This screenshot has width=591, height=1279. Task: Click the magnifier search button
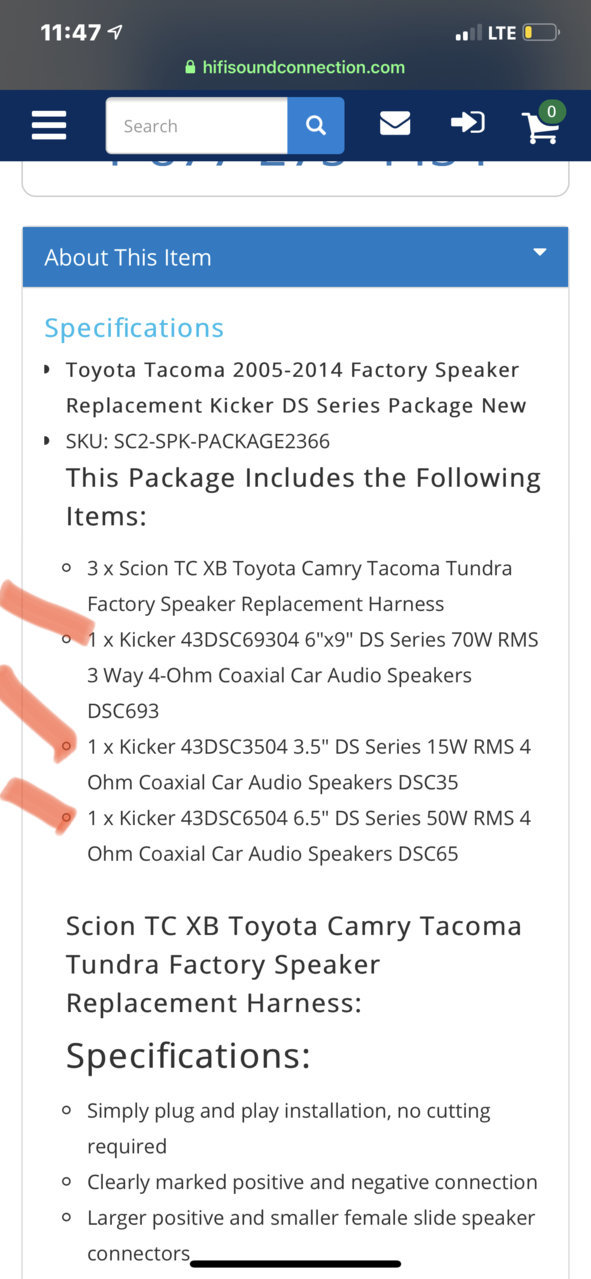[x=316, y=126]
